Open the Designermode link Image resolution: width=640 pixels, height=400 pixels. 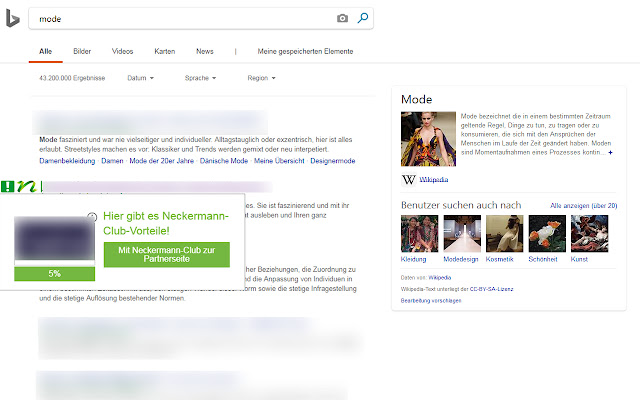click(333, 161)
